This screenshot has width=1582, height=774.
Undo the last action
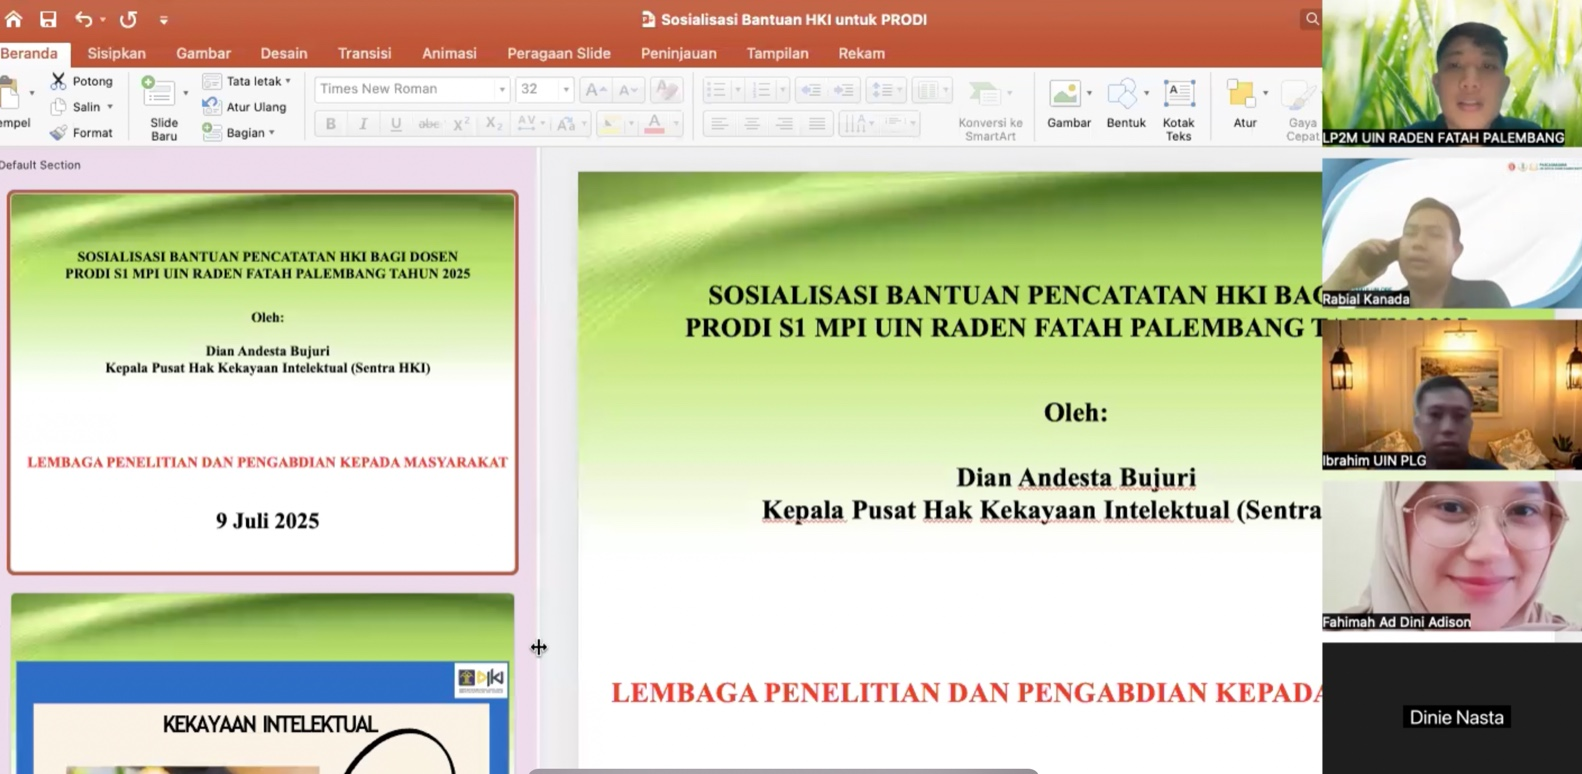[x=84, y=19]
